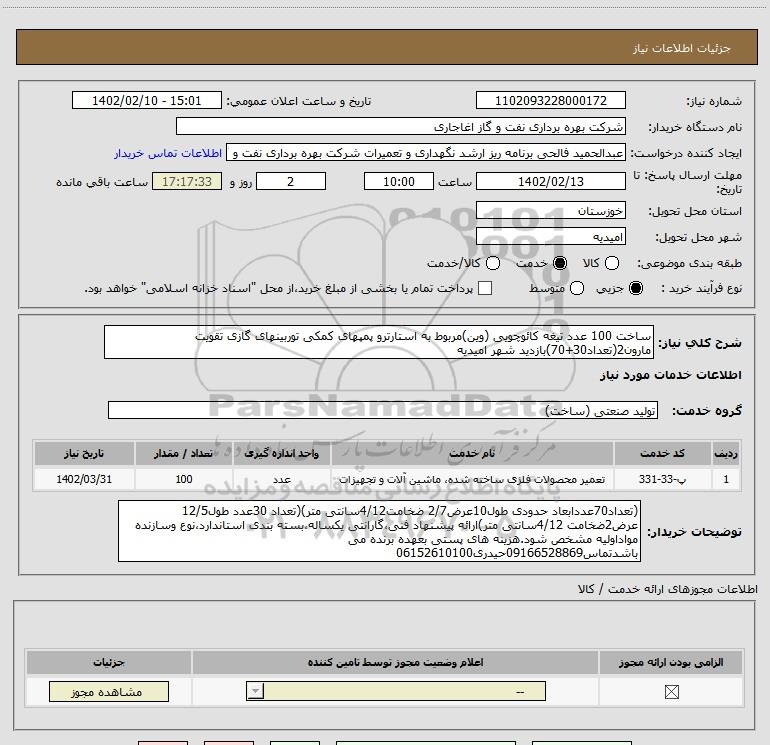
Task: Open the اعلام وضعیت مجوز dropdown
Action: coord(396,691)
